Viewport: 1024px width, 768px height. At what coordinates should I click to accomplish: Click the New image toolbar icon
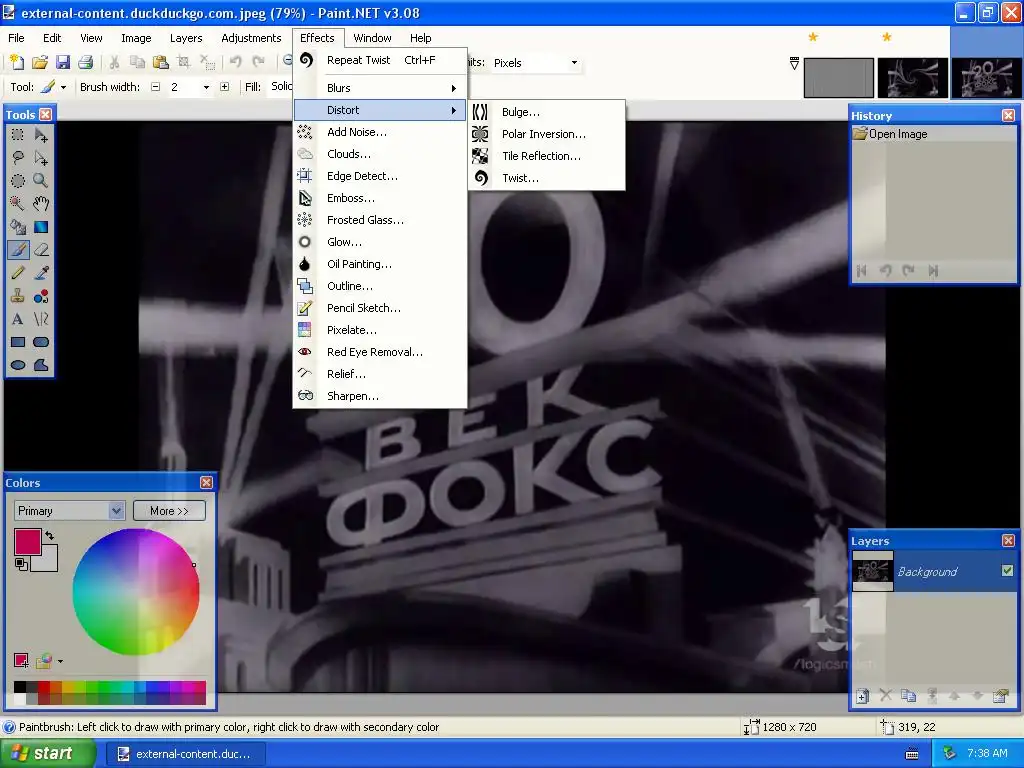[17, 62]
